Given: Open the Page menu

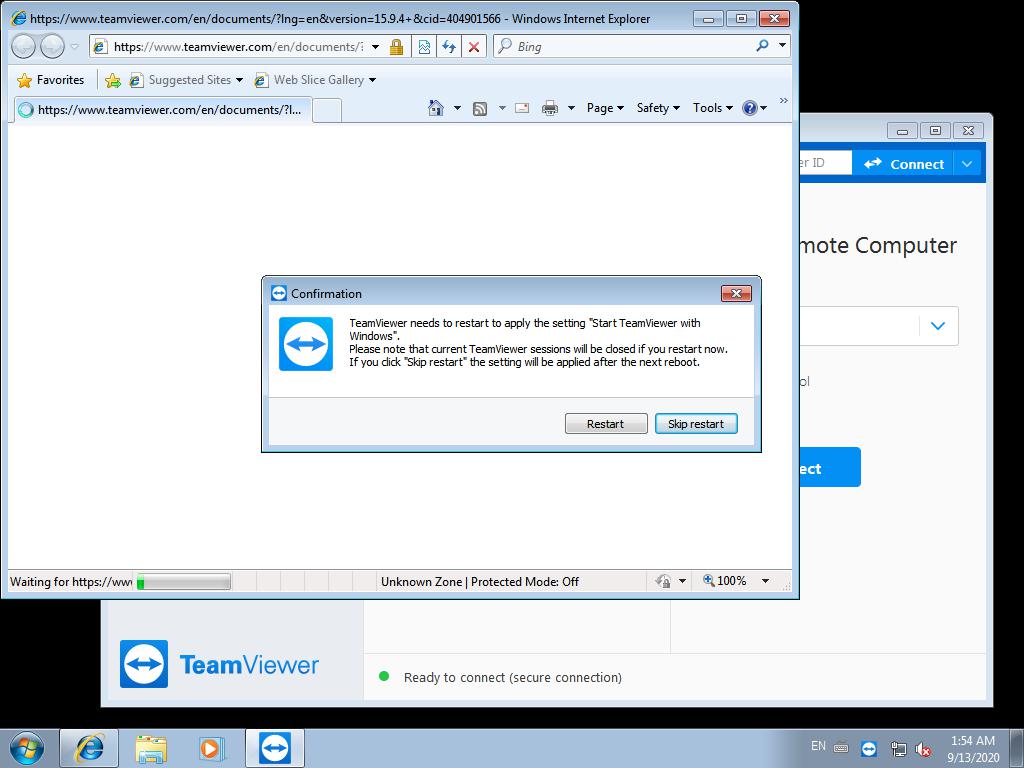Looking at the screenshot, I should (605, 108).
